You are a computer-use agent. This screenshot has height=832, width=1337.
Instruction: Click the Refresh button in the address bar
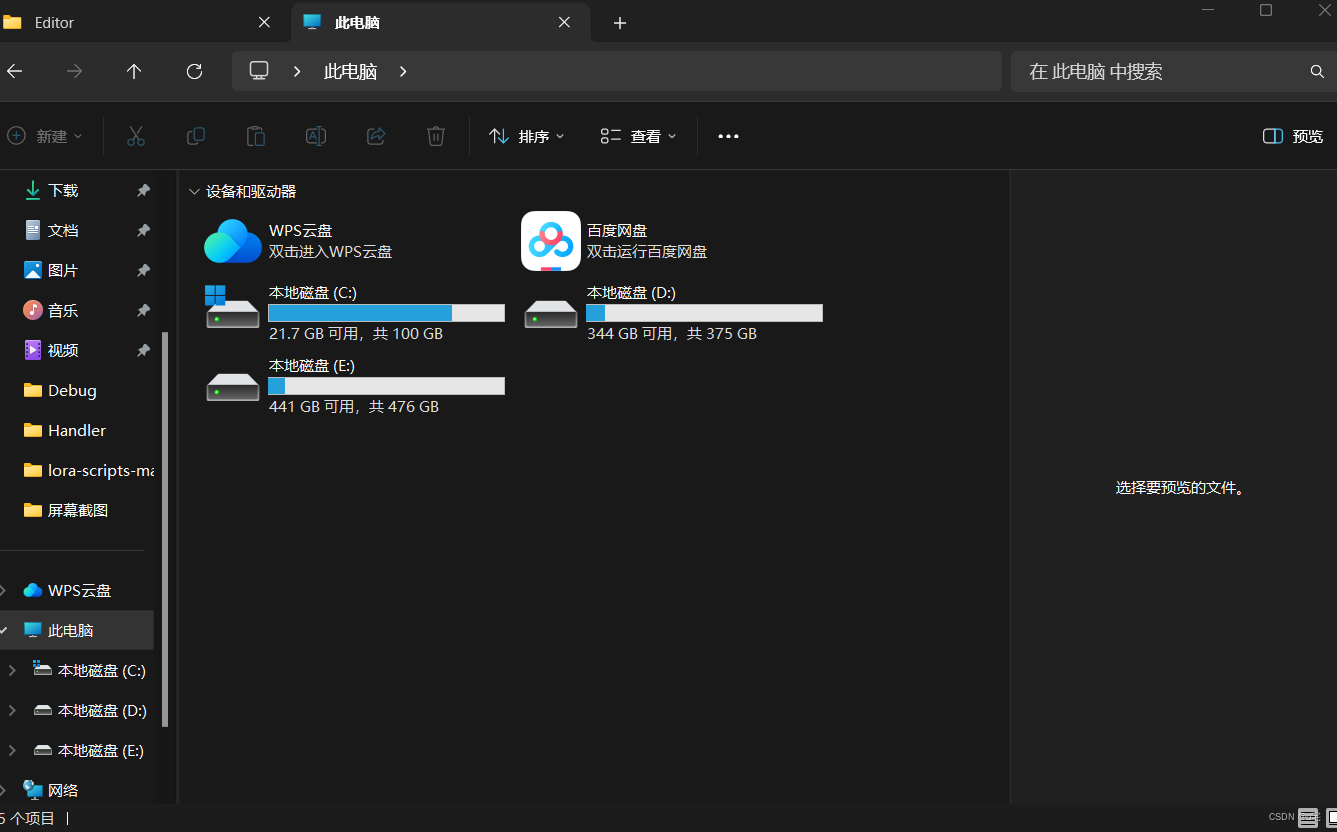click(194, 71)
